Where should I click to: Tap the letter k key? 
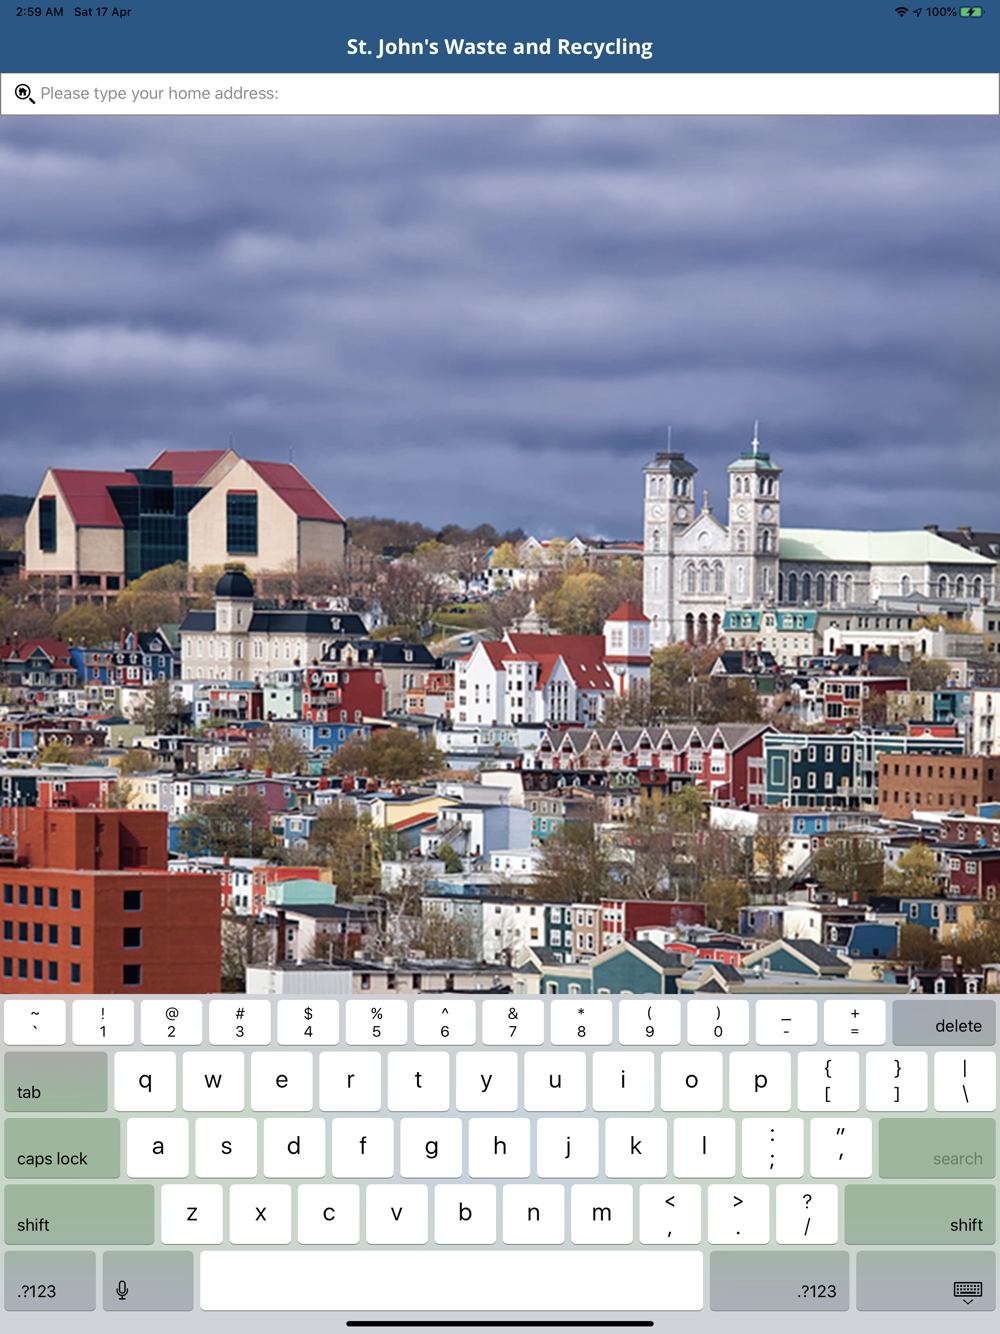pos(636,1147)
